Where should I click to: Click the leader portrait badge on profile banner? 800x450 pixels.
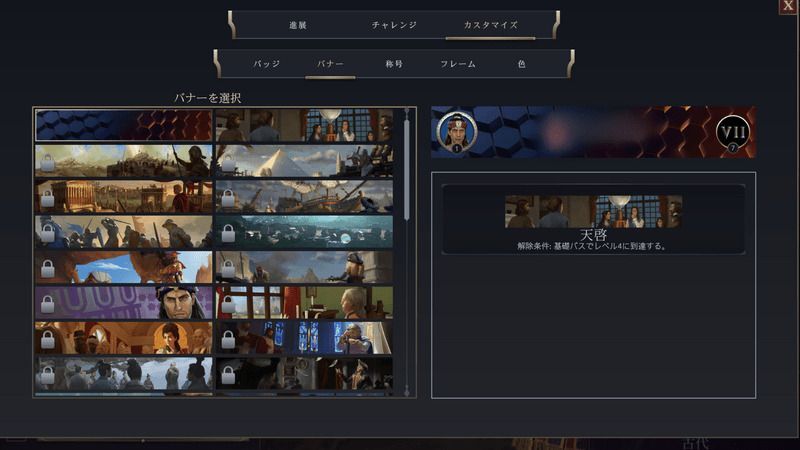click(x=456, y=131)
